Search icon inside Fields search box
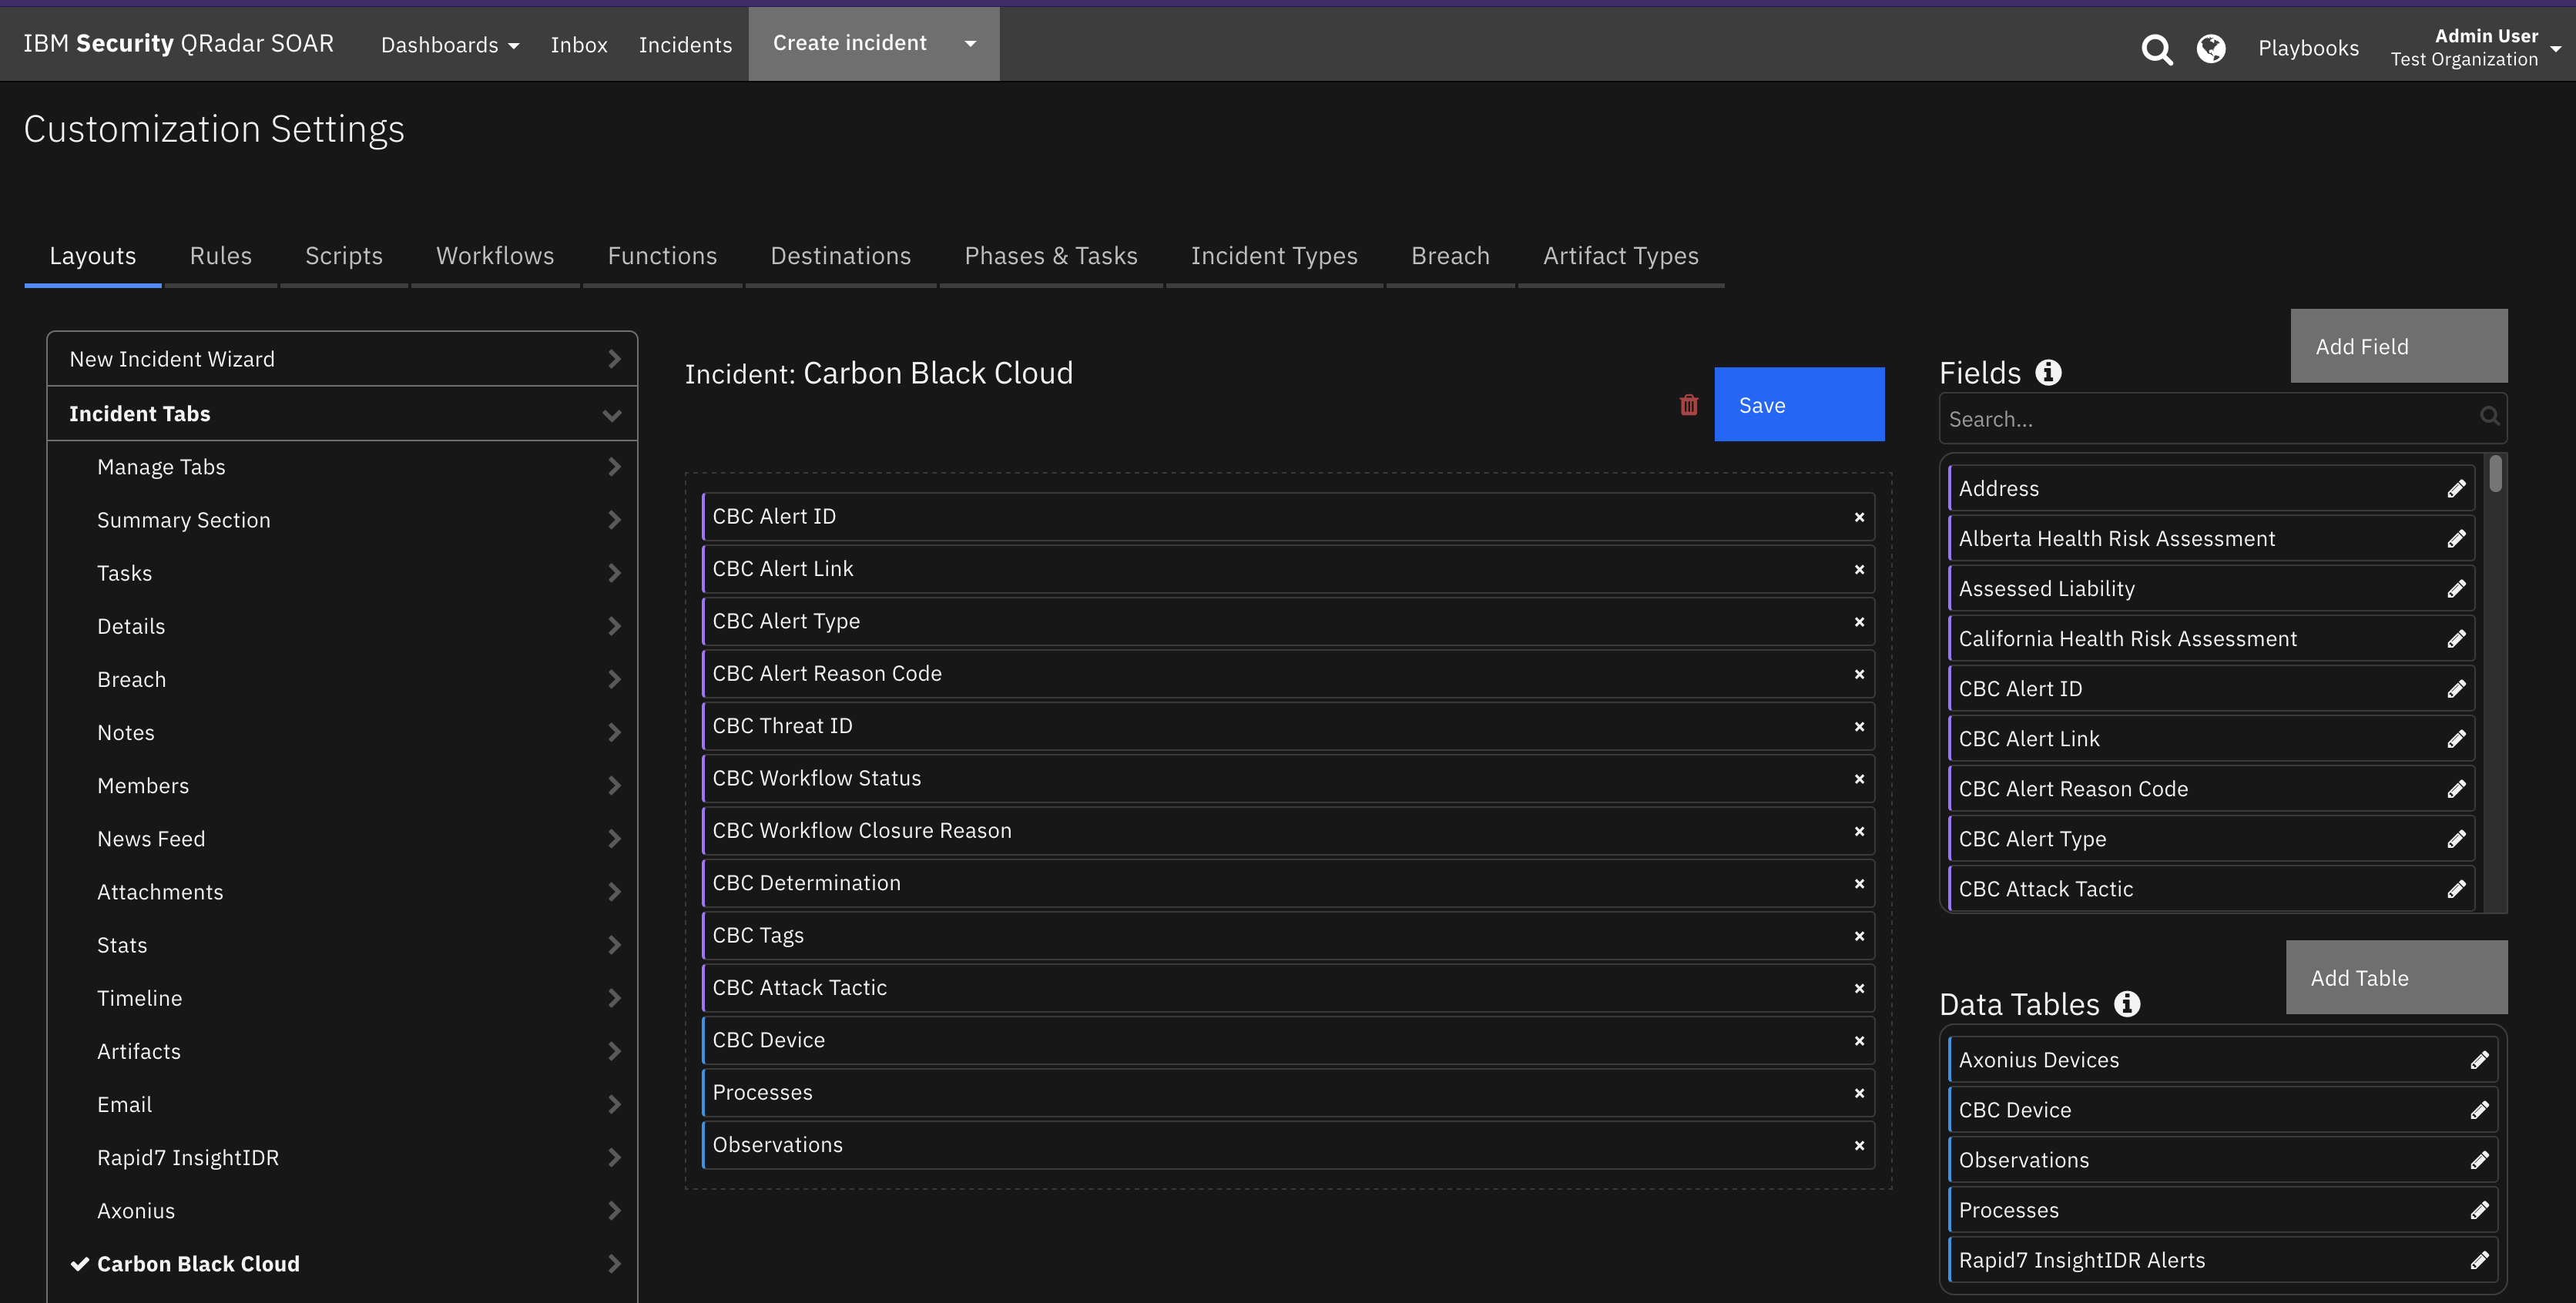2576x1303 pixels. (2489, 416)
